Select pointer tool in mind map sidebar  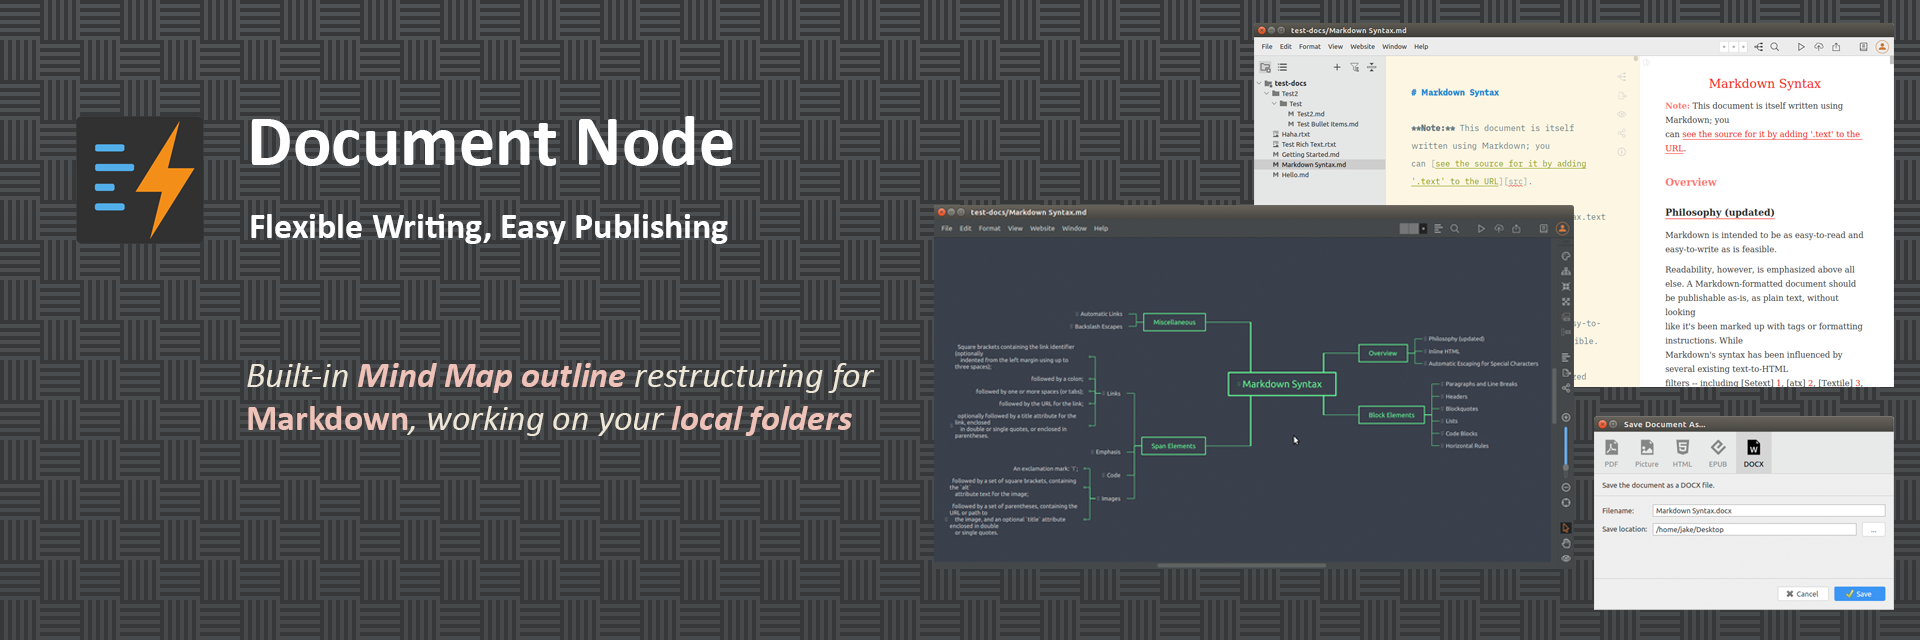1566,528
